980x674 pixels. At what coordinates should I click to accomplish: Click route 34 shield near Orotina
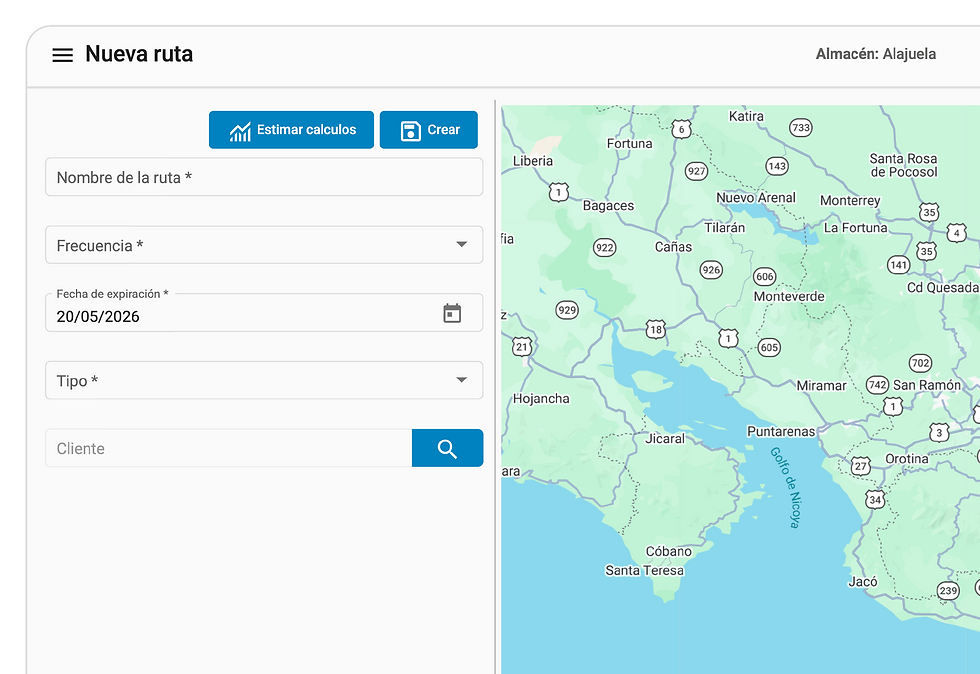(875, 500)
